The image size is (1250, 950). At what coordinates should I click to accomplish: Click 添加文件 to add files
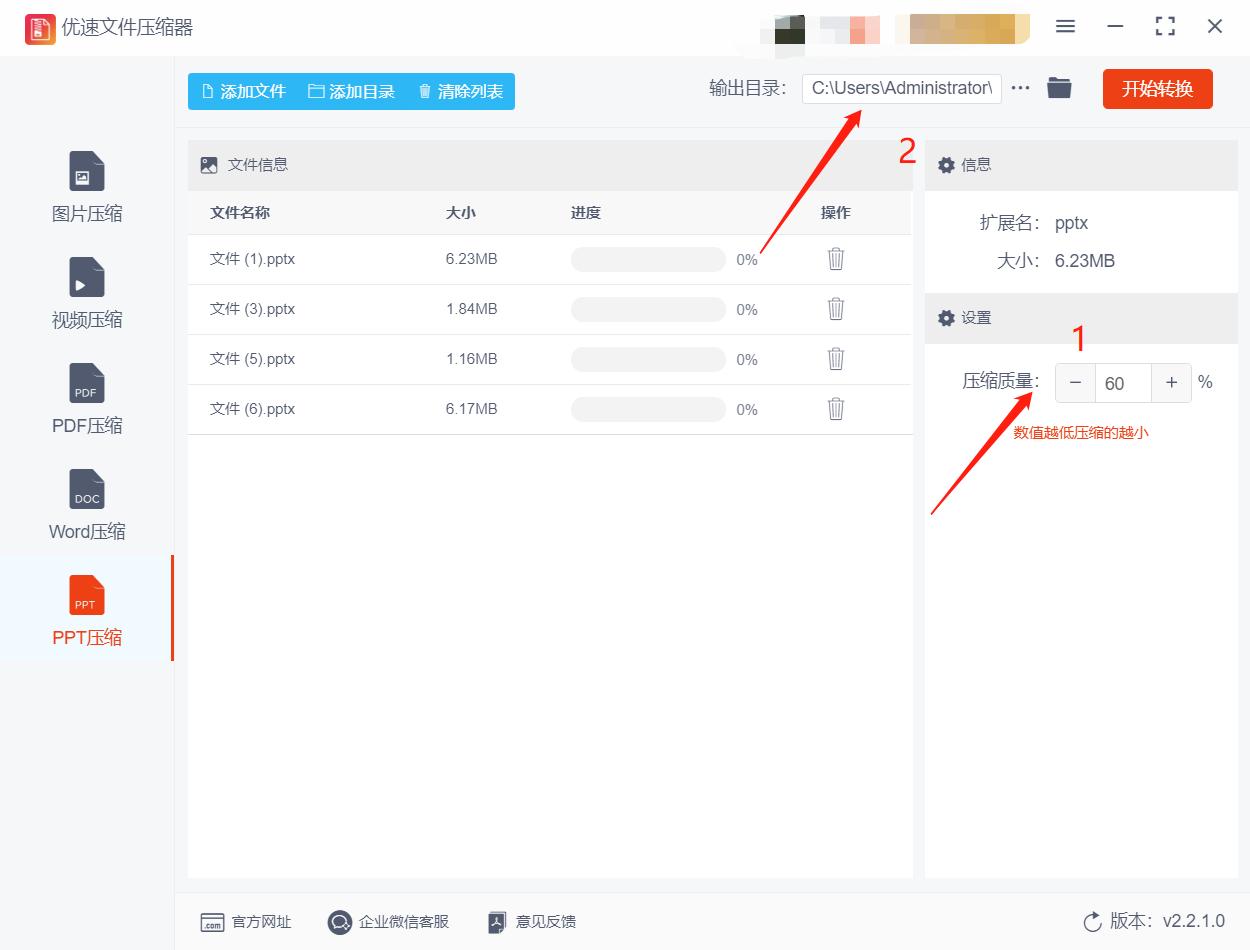pos(243,90)
